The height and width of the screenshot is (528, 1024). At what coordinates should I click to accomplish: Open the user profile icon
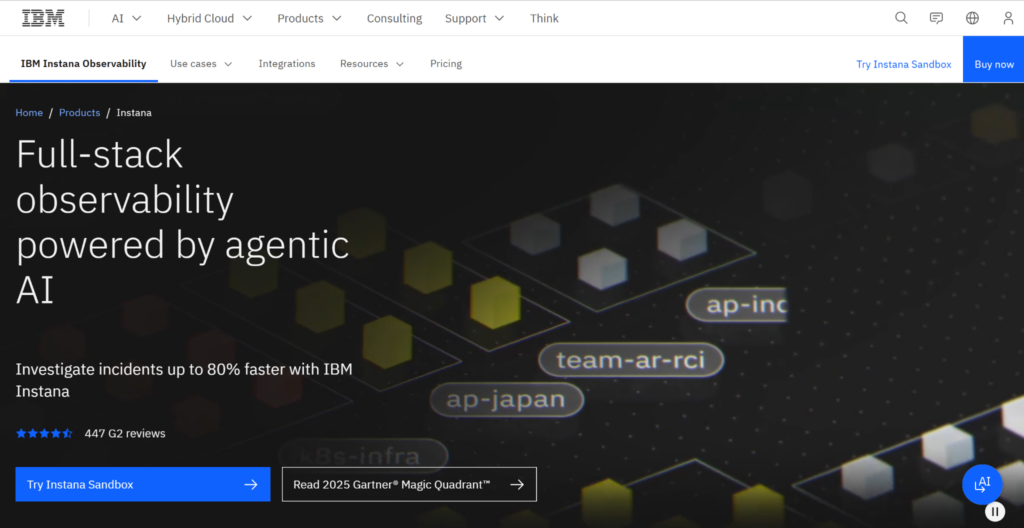pyautogui.click(x=1008, y=18)
